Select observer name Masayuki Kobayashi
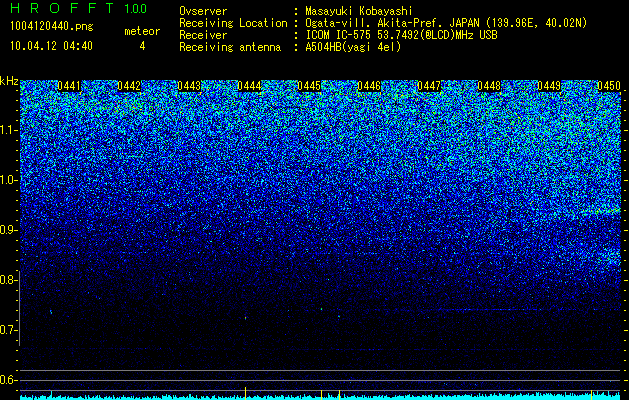Viewport: 629px width, 400px height. point(359,11)
